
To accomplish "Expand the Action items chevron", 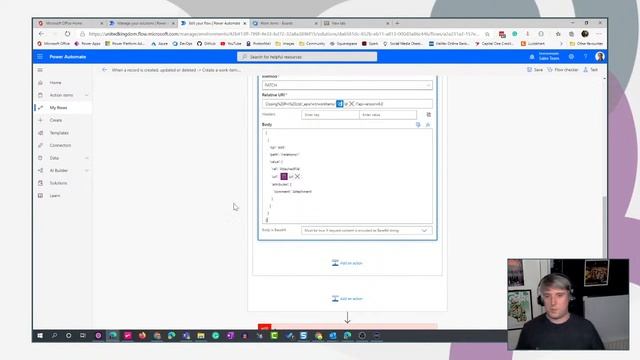I will [x=87, y=95].
